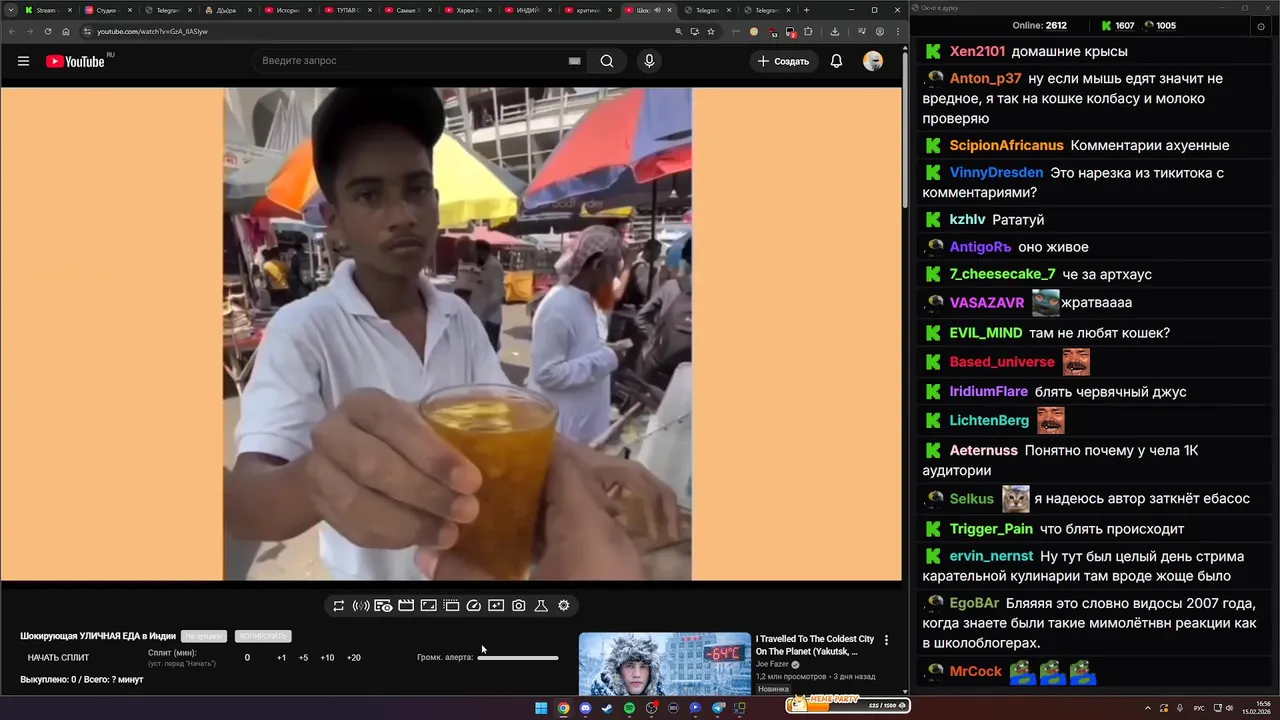Open the gear settings in player toolbar
The width and height of the screenshot is (1280, 720).
(x=564, y=605)
